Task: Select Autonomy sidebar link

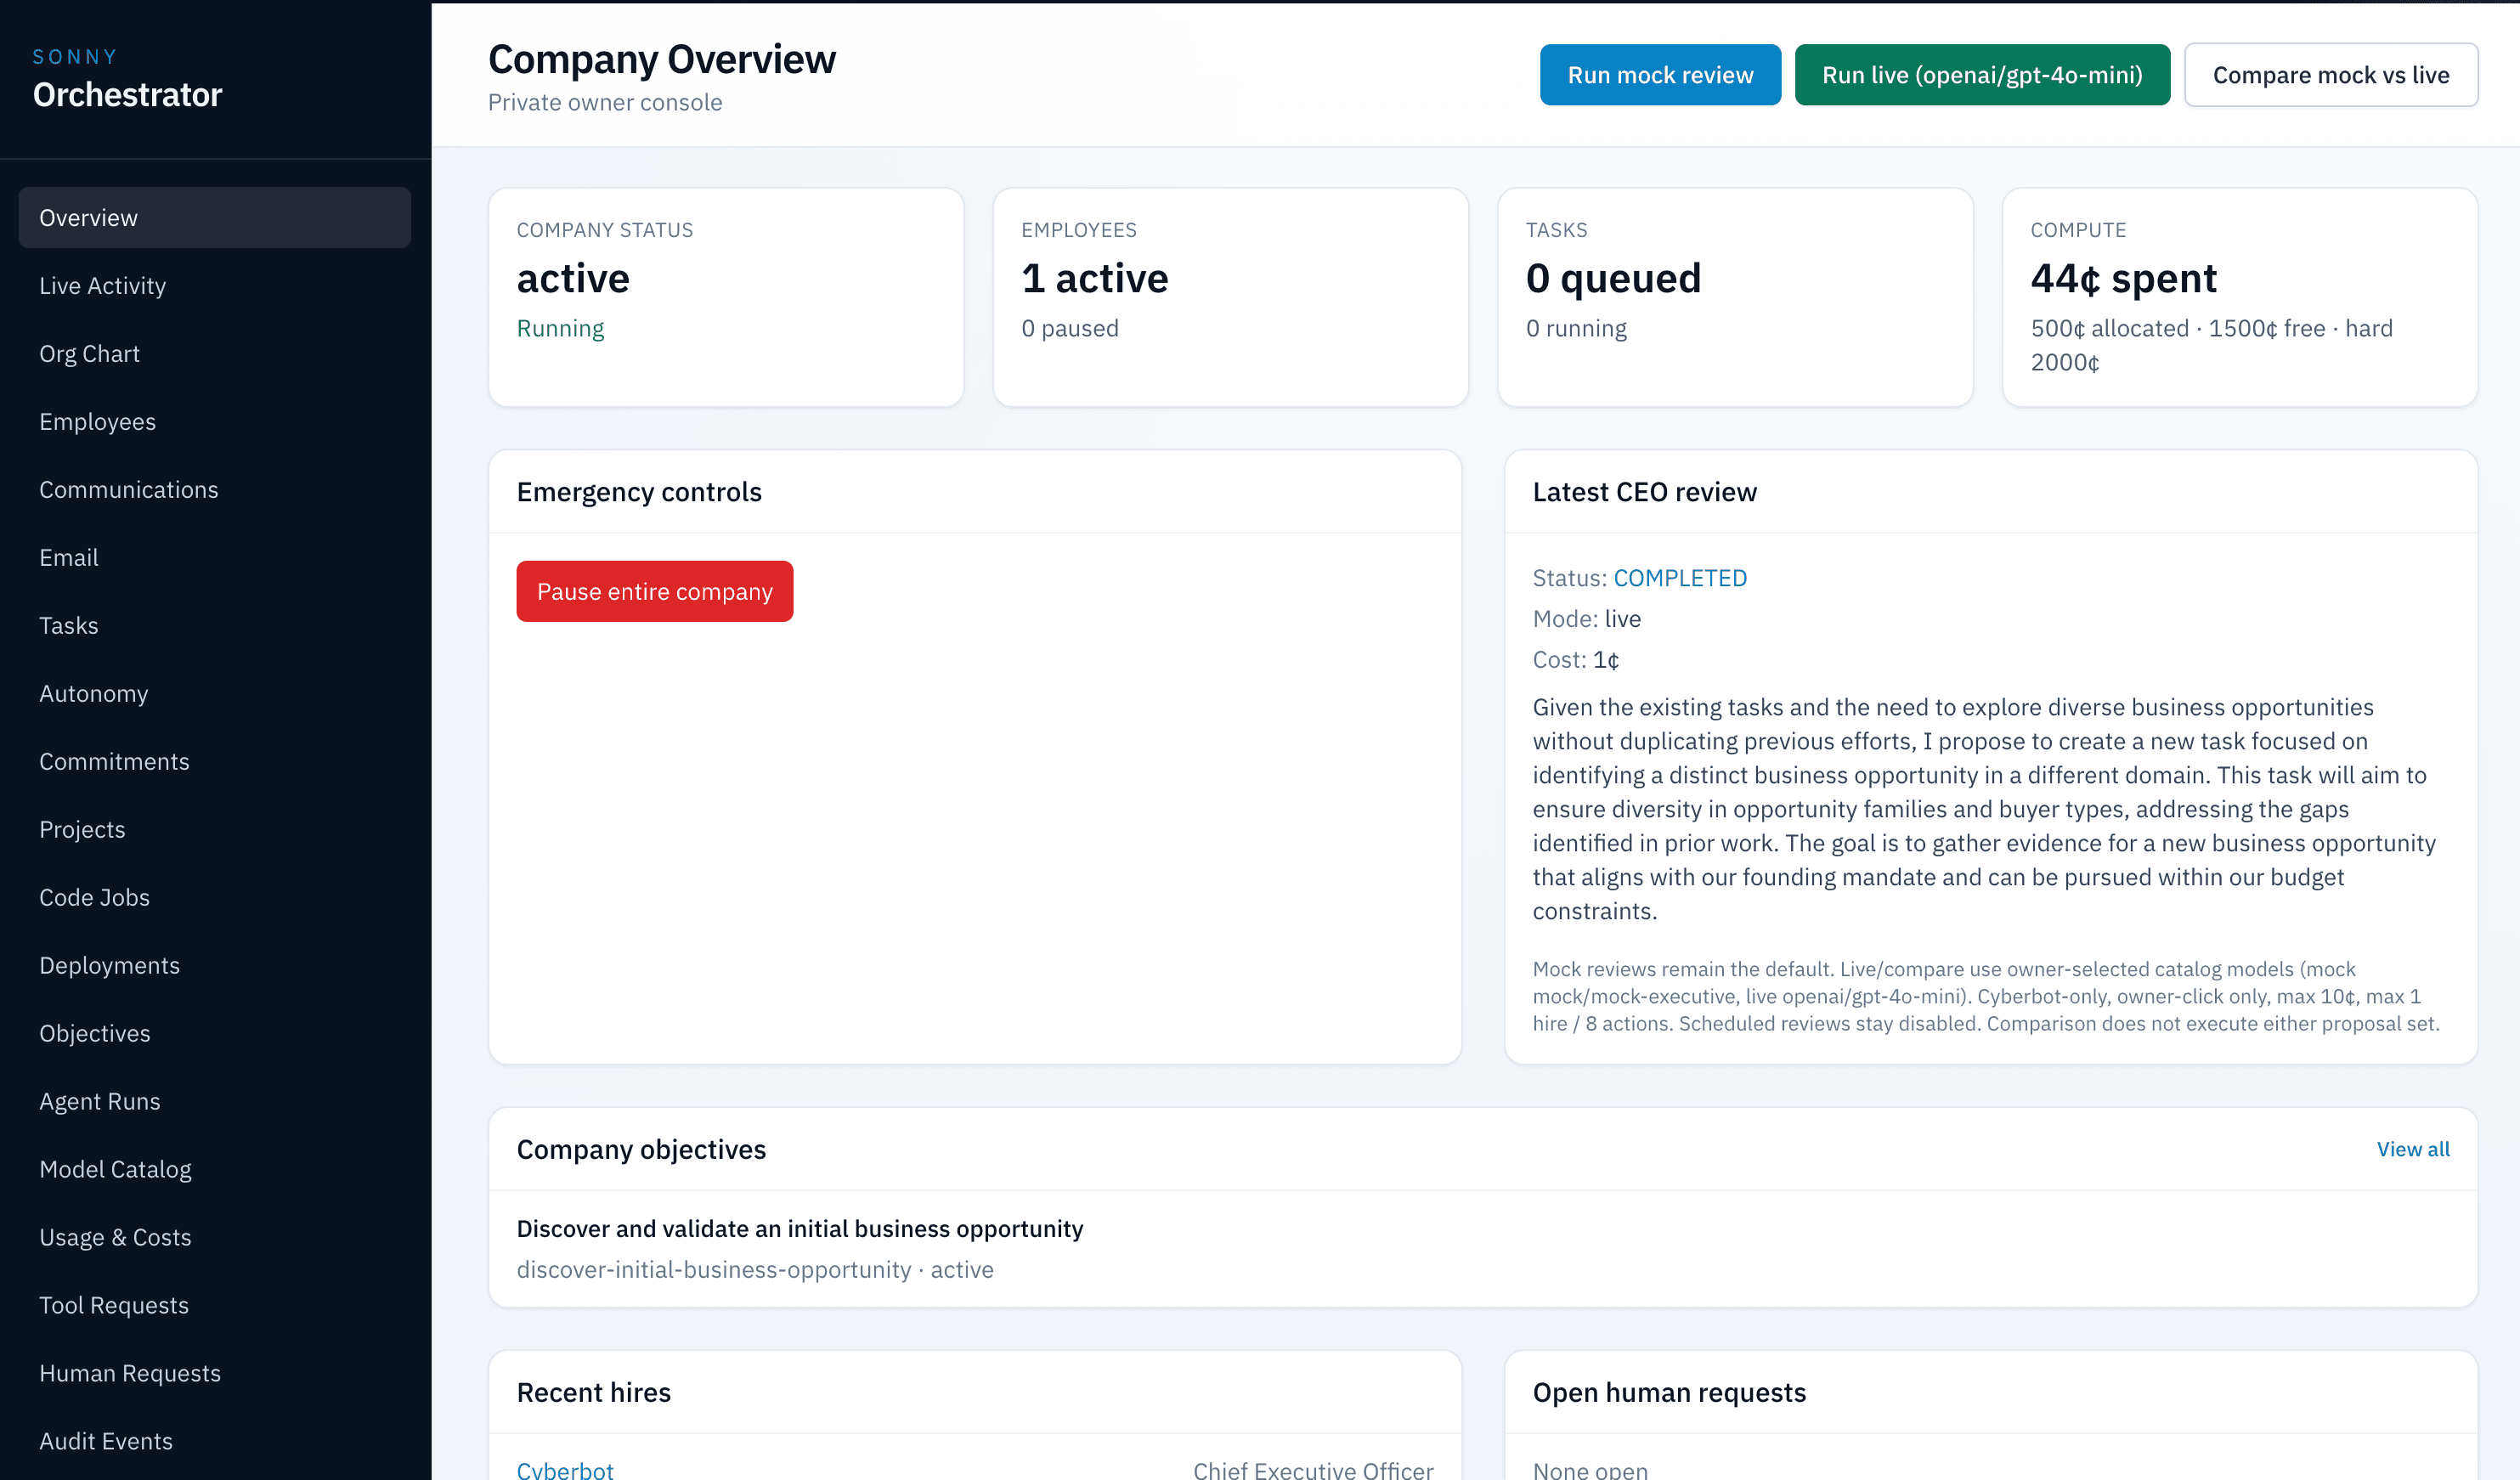Action: (214, 693)
